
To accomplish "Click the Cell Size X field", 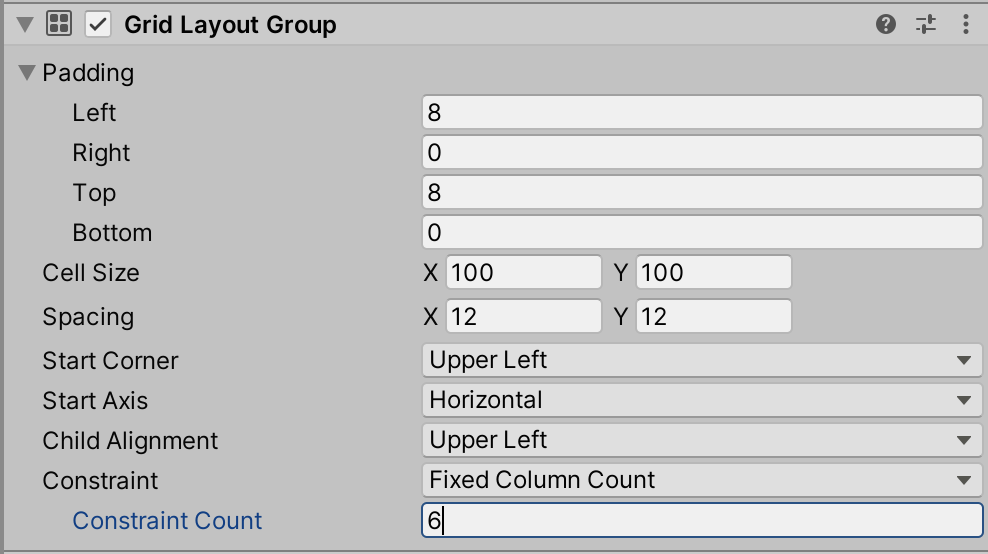I will point(523,273).
